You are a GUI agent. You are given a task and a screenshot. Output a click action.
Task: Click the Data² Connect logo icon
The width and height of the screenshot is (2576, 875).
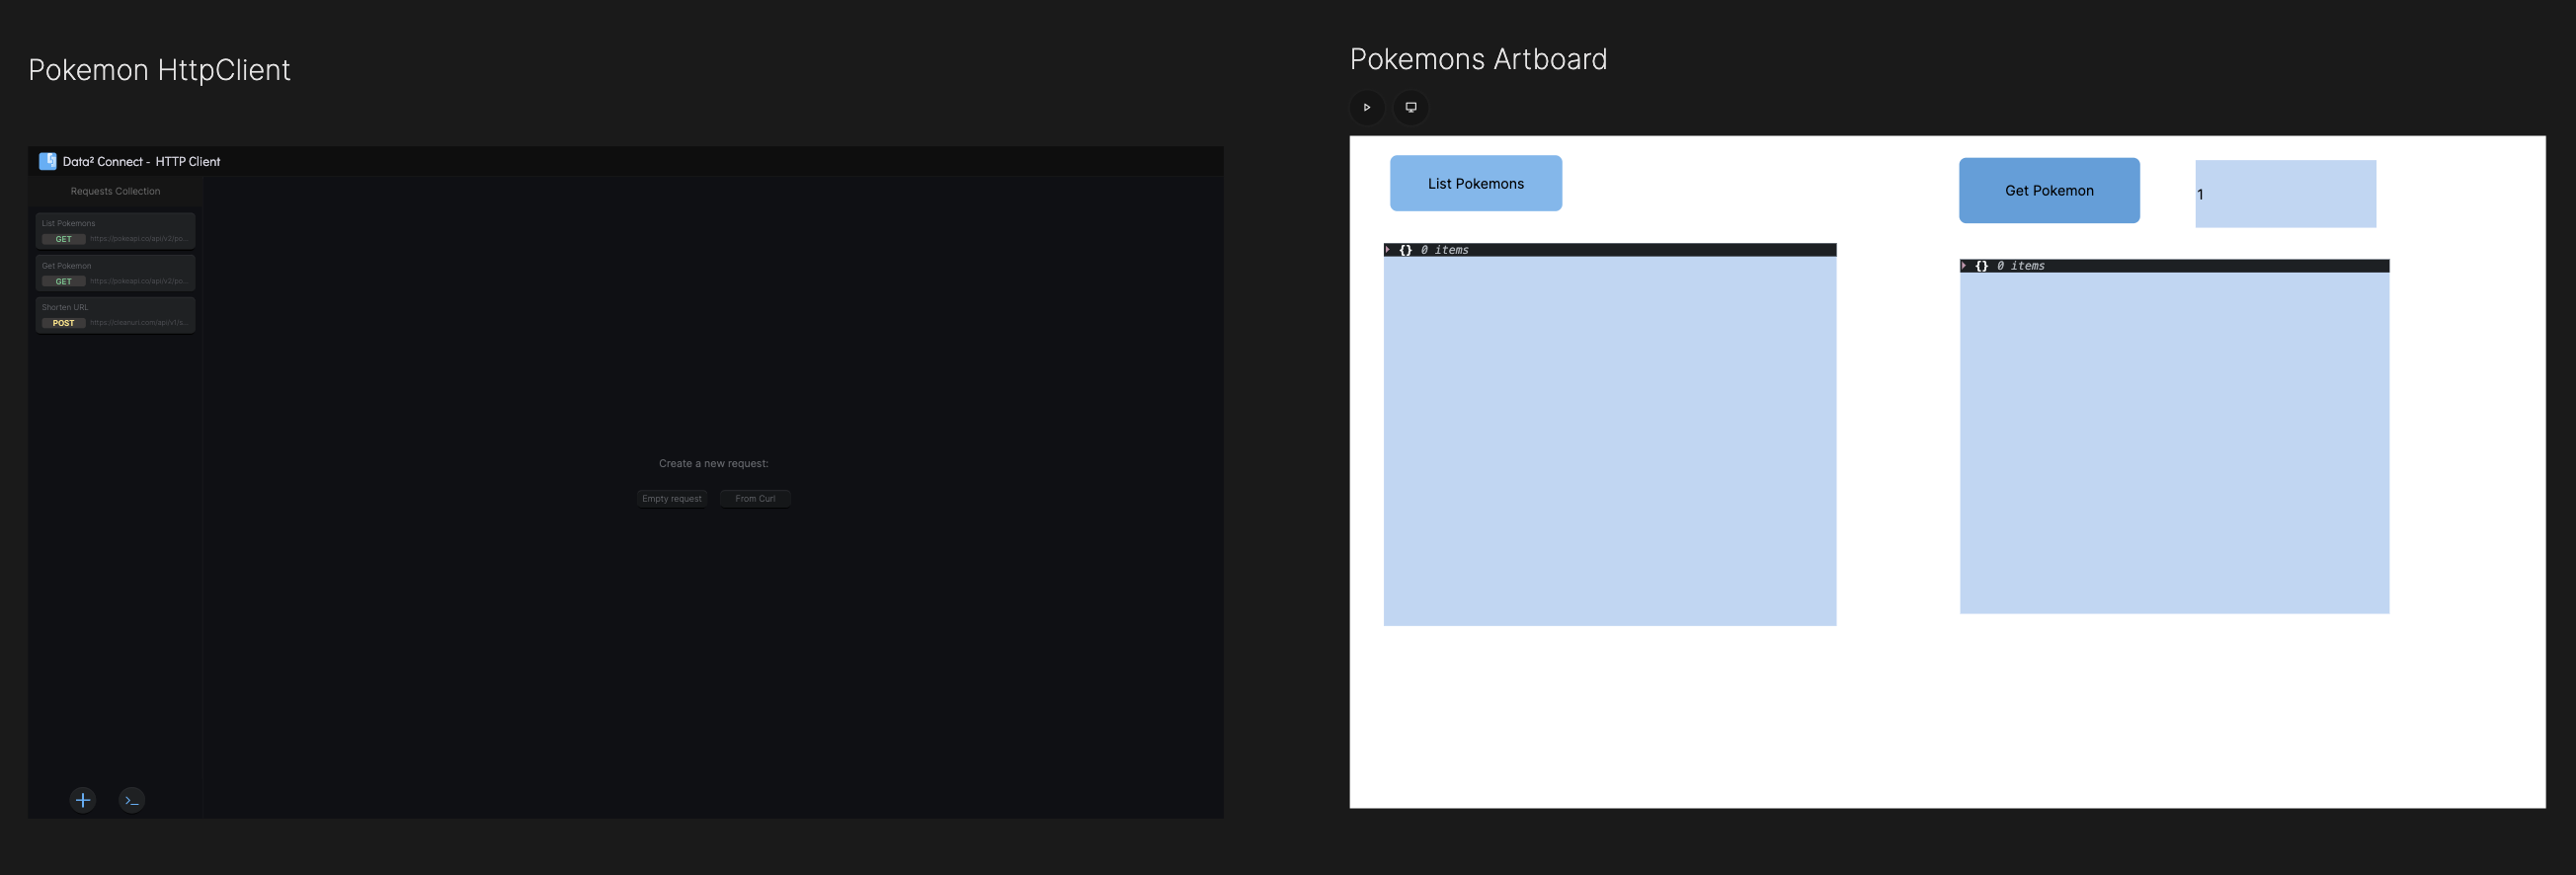click(47, 161)
